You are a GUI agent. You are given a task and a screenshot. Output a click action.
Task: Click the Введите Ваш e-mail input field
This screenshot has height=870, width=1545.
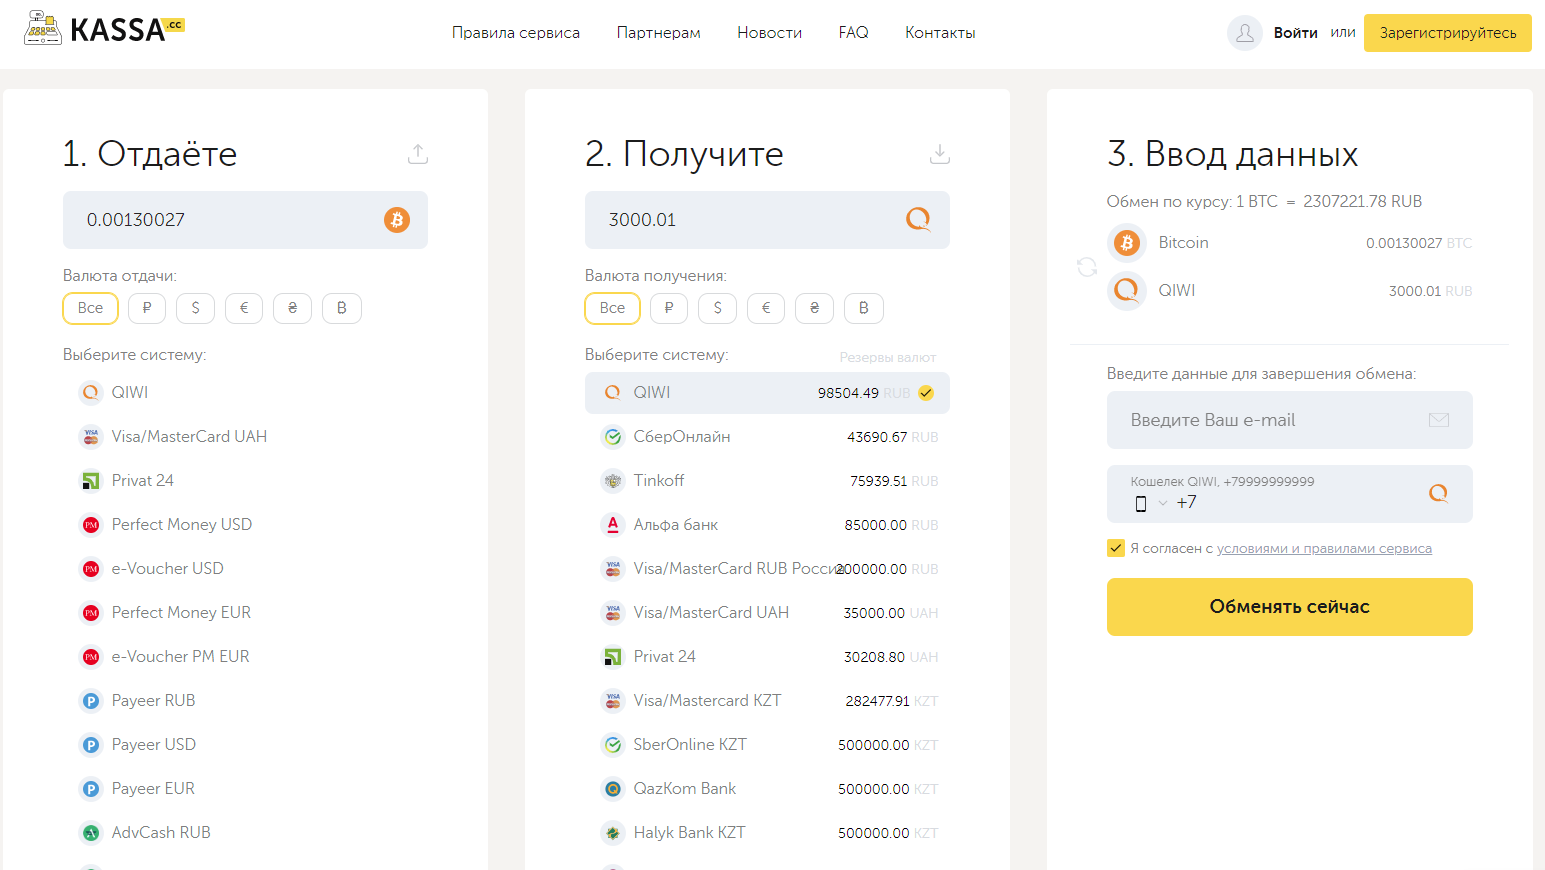click(x=1270, y=420)
